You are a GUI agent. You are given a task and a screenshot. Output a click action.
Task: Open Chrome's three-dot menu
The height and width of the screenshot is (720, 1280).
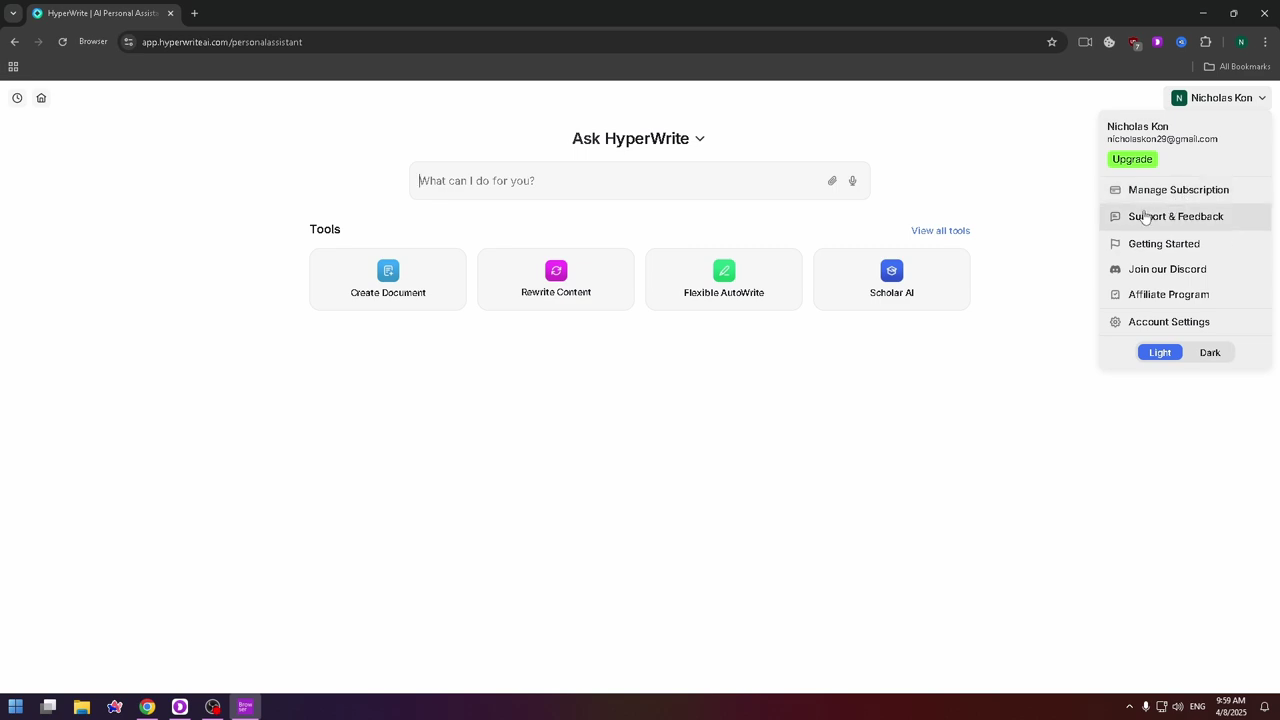pyautogui.click(x=1266, y=42)
